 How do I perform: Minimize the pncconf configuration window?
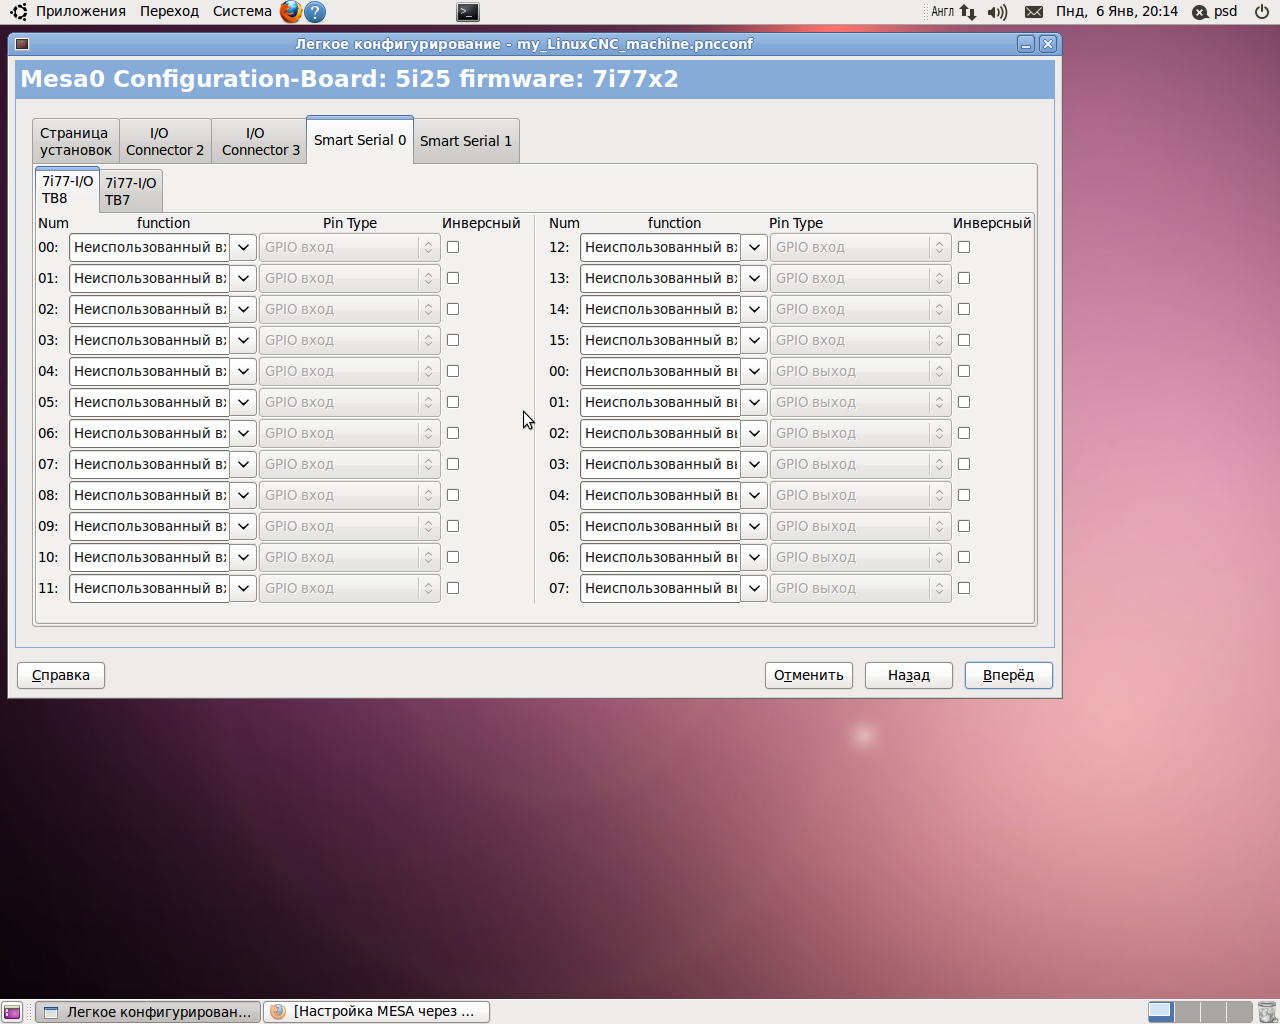1026,44
